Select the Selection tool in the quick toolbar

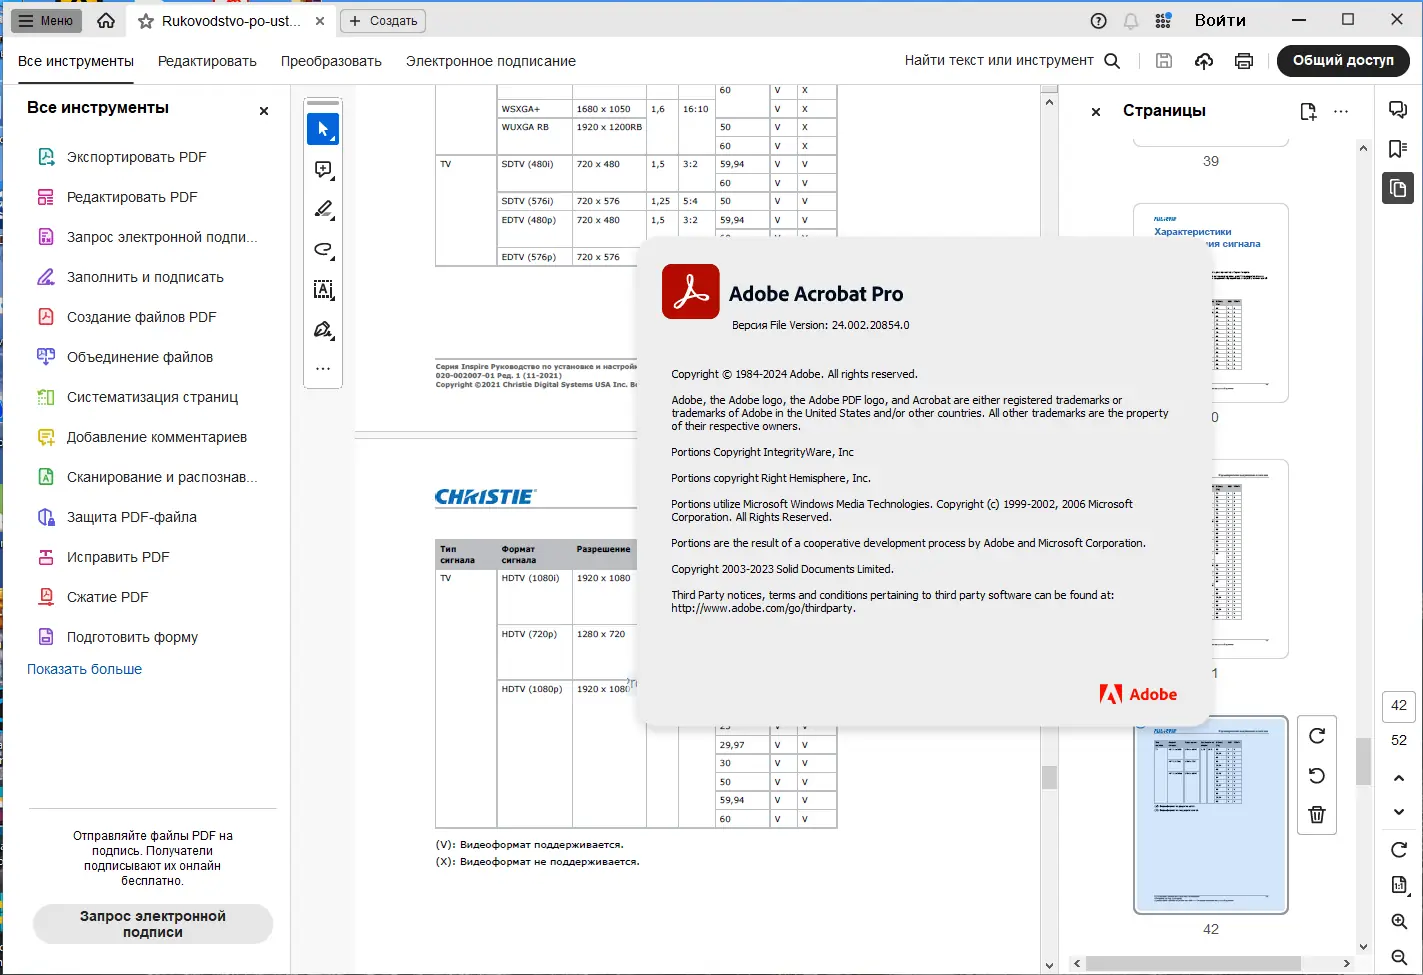tap(322, 128)
